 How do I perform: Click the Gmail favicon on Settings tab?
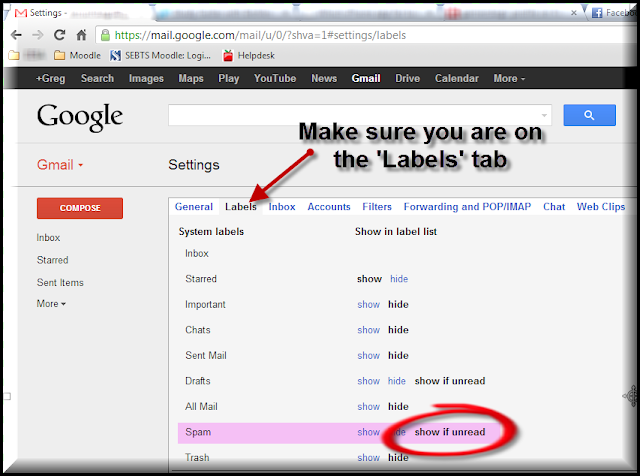pyautogui.click(x=20, y=13)
